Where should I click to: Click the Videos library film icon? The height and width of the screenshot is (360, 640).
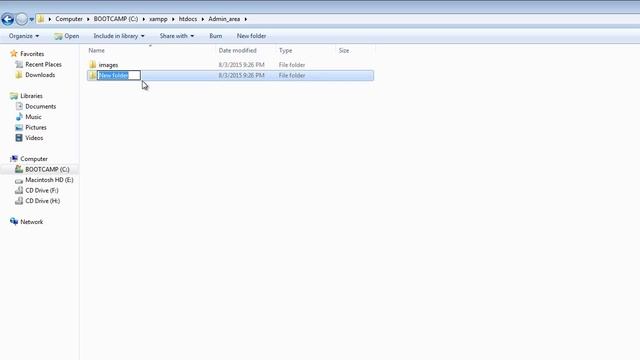click(19, 138)
